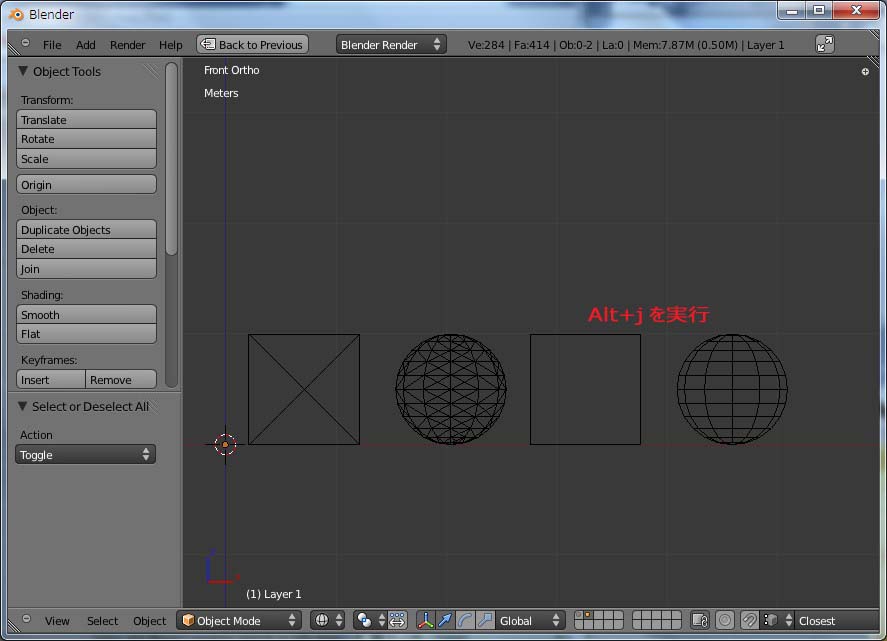Open the viewport shading mode selector
Image resolution: width=887 pixels, height=641 pixels.
328,621
